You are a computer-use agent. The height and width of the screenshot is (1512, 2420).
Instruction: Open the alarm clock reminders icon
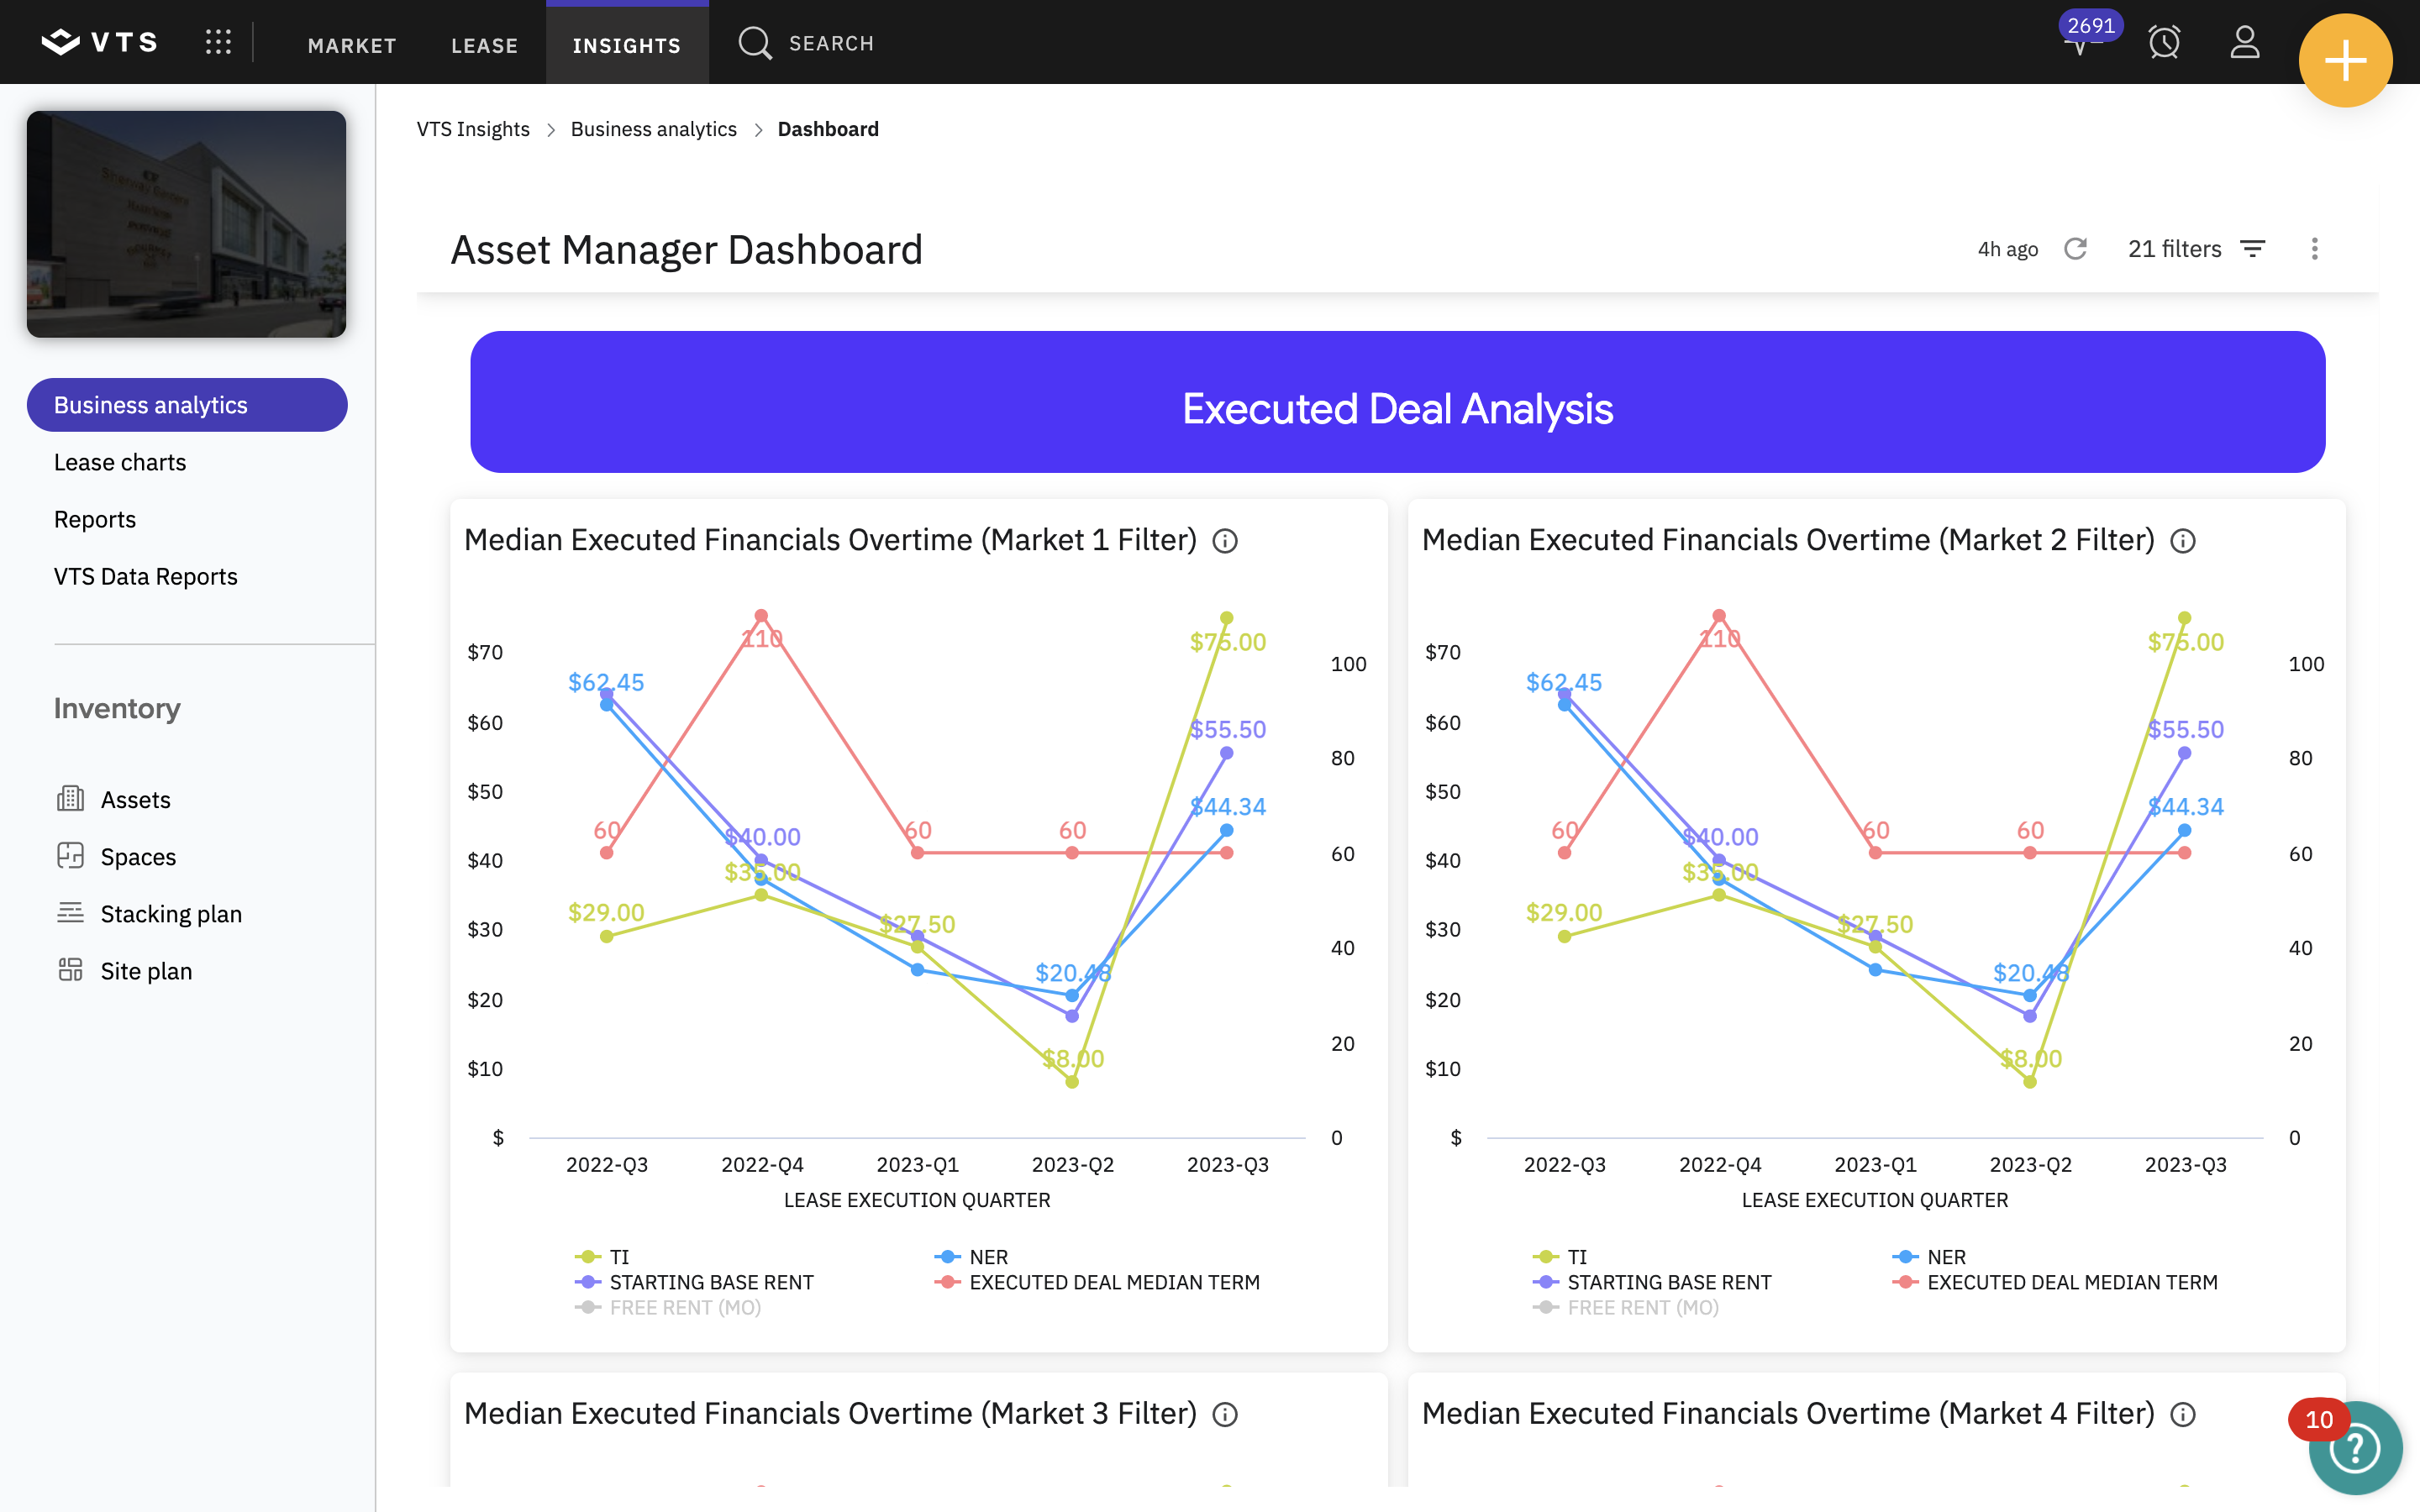(x=2164, y=42)
